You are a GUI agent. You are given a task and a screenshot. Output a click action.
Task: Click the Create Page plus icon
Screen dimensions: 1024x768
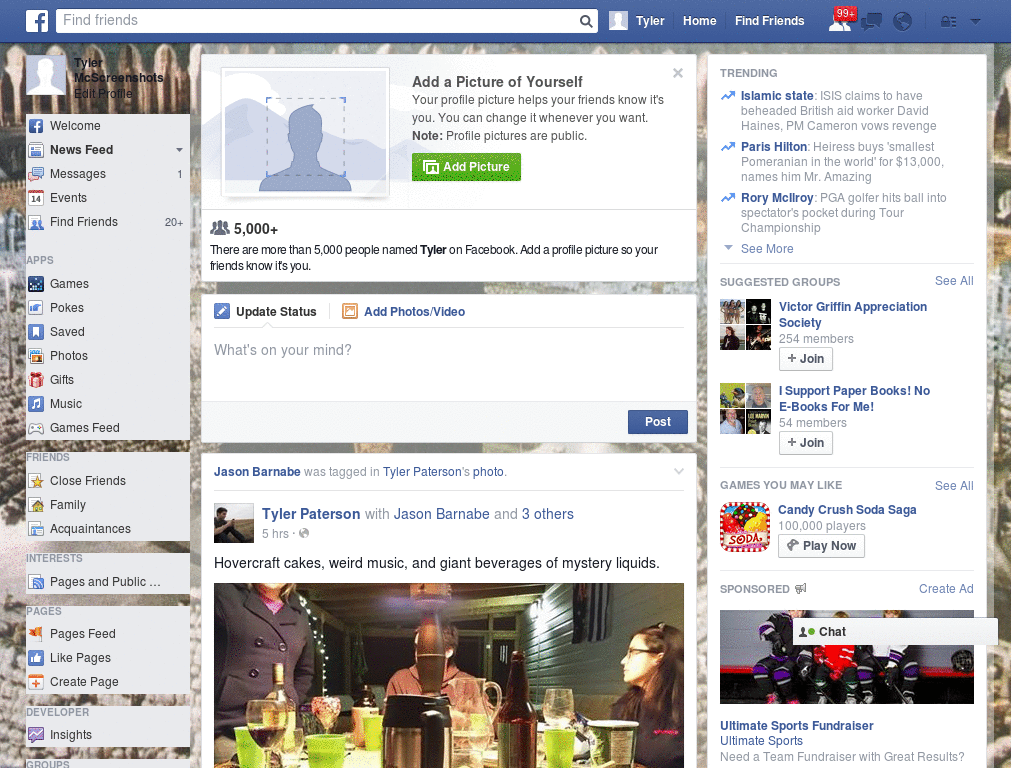coord(36,682)
